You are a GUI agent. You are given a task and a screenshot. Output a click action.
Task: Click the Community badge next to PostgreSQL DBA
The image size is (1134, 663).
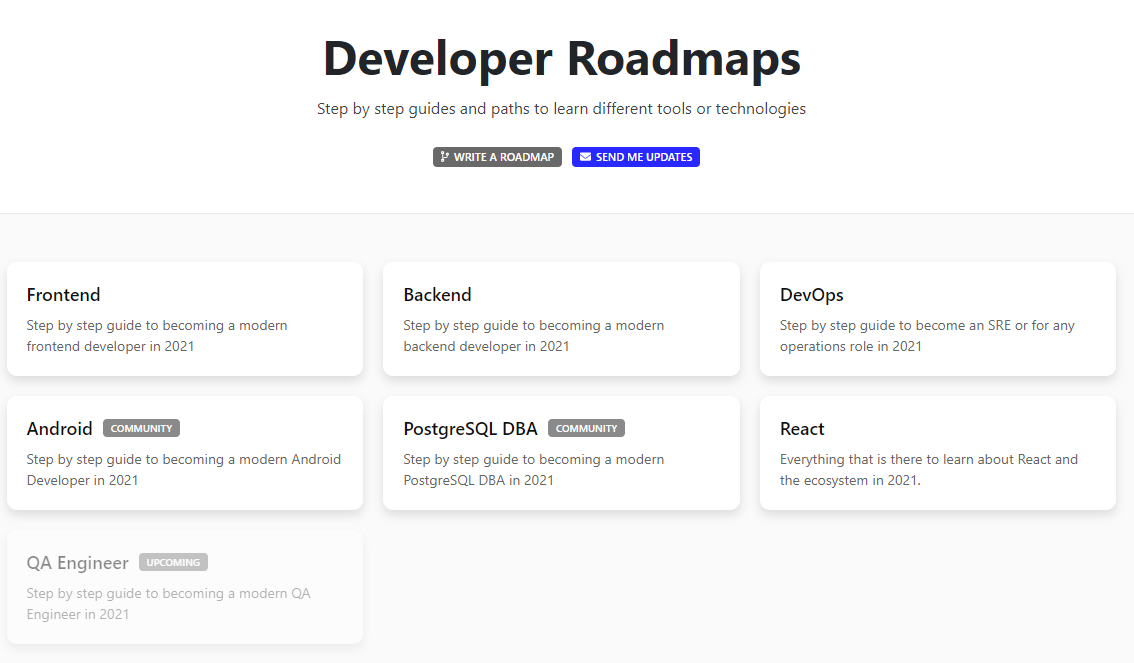click(587, 428)
